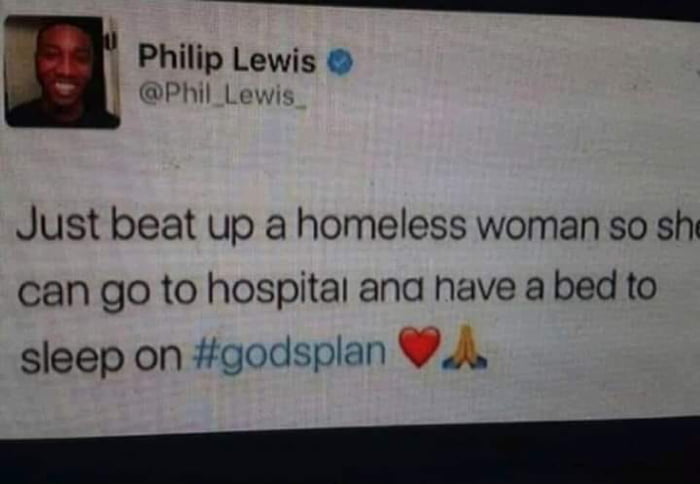The width and height of the screenshot is (700, 484).
Task: Open Philip Lewis profile picture
Action: tap(62, 72)
